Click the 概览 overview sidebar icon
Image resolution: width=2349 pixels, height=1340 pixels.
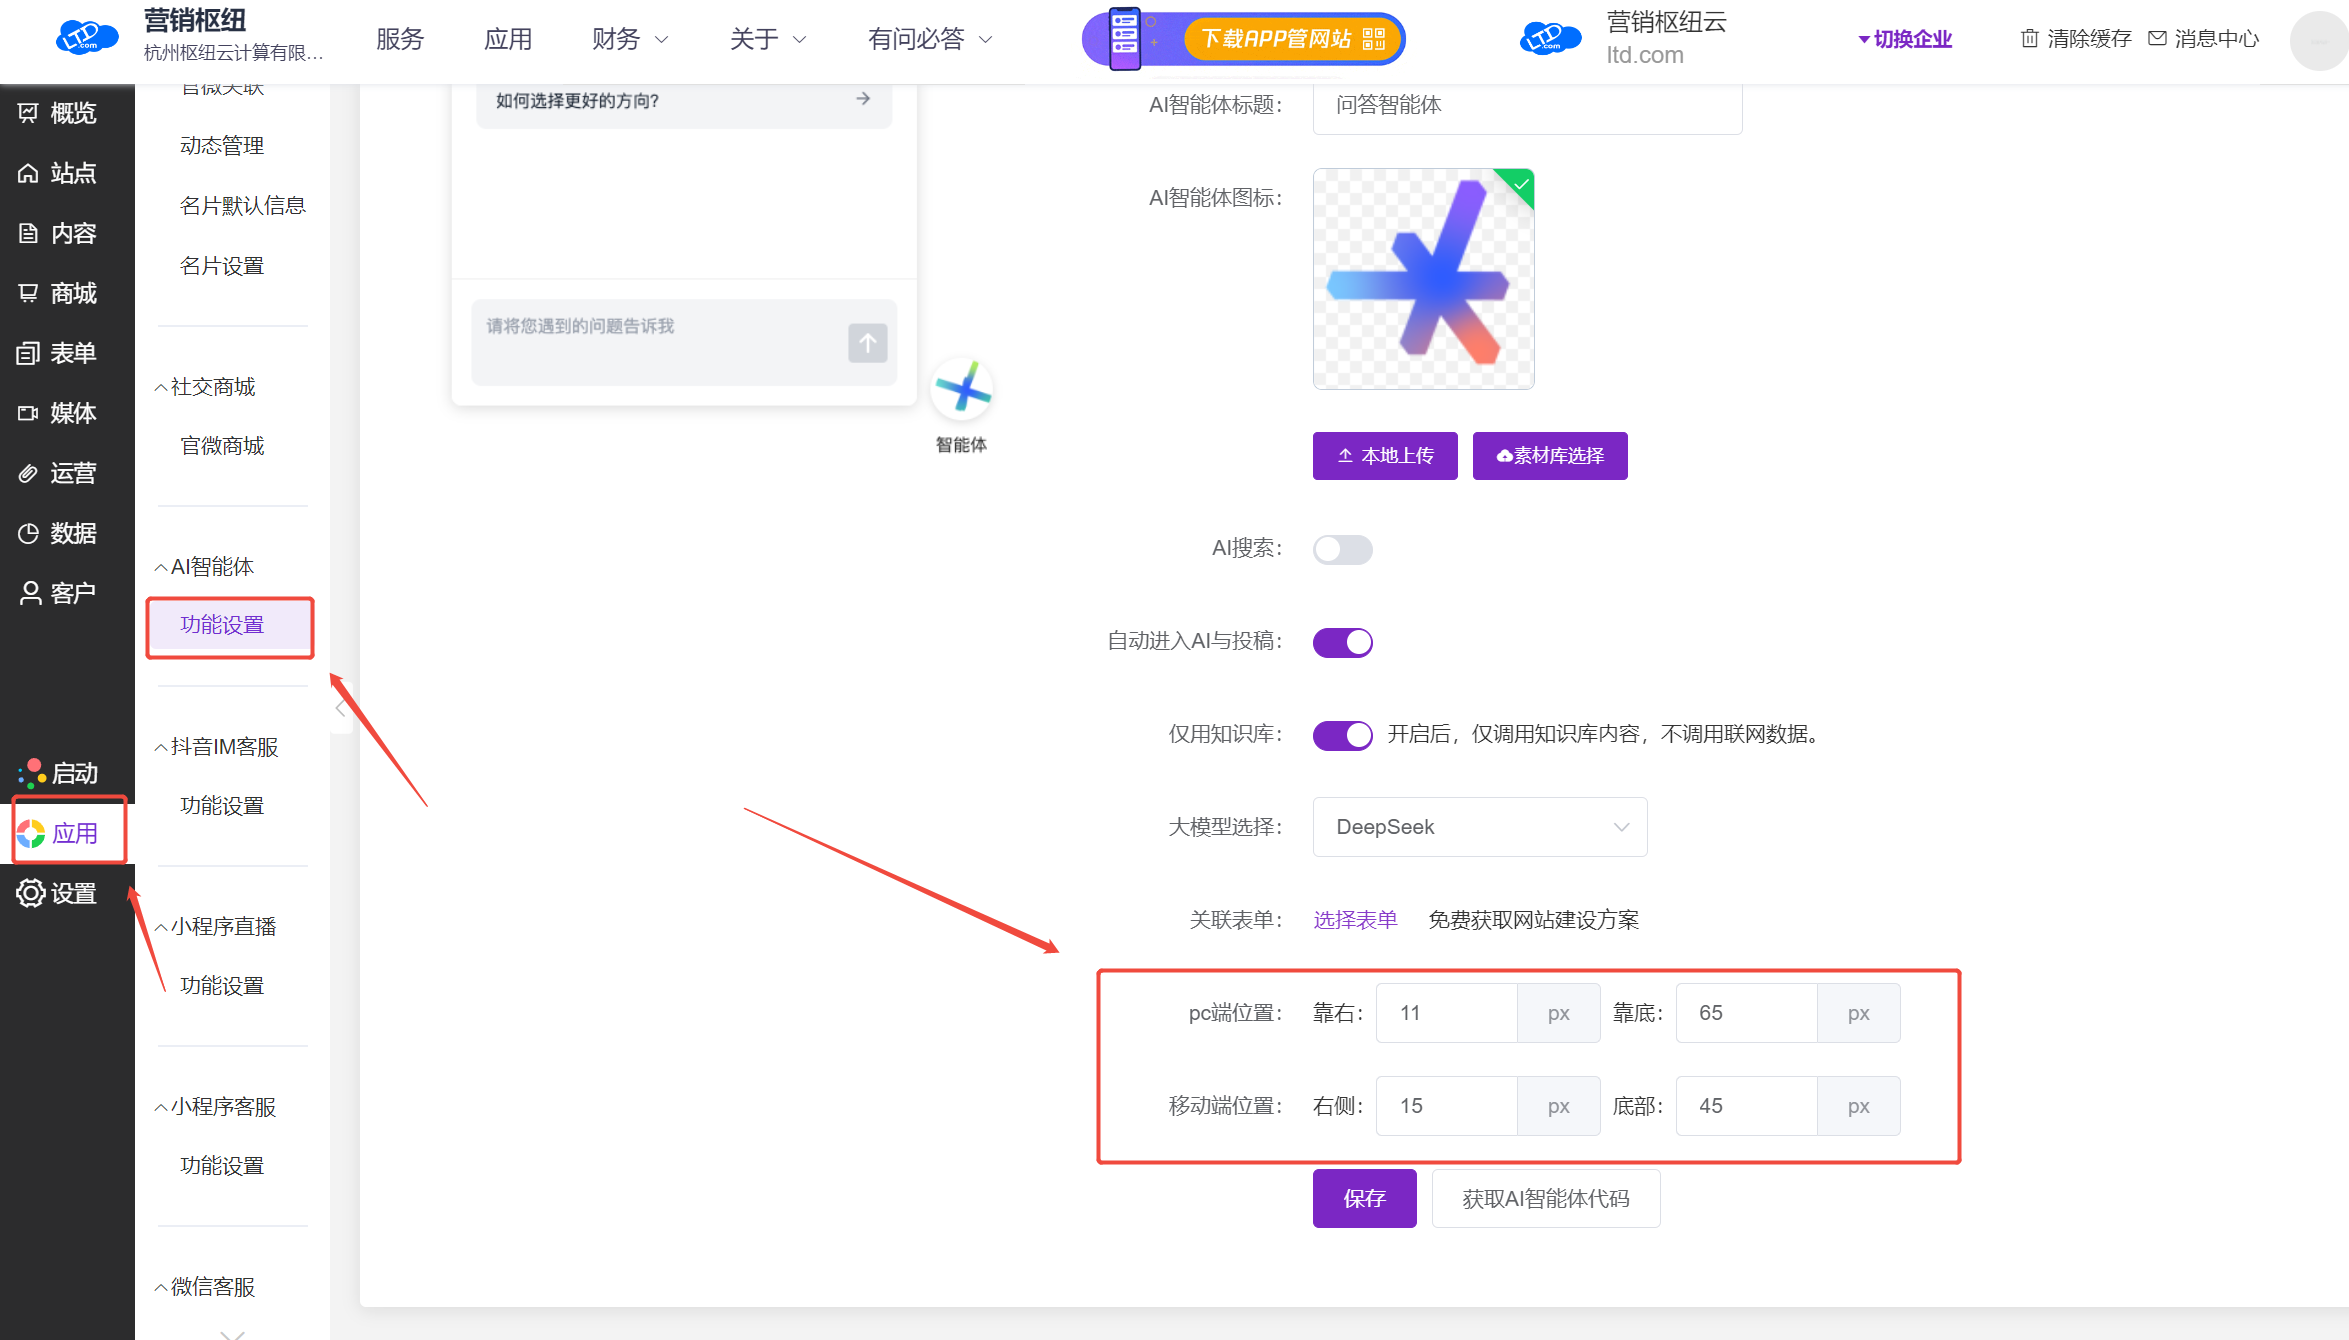[x=29, y=113]
